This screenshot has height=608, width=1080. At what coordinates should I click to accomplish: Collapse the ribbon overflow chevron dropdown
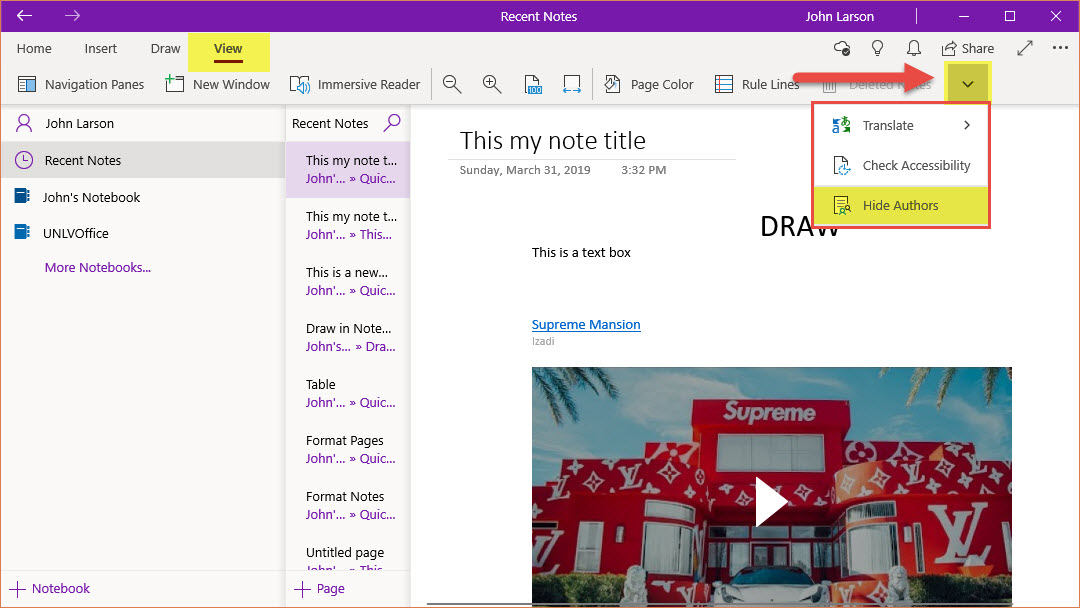(x=967, y=85)
